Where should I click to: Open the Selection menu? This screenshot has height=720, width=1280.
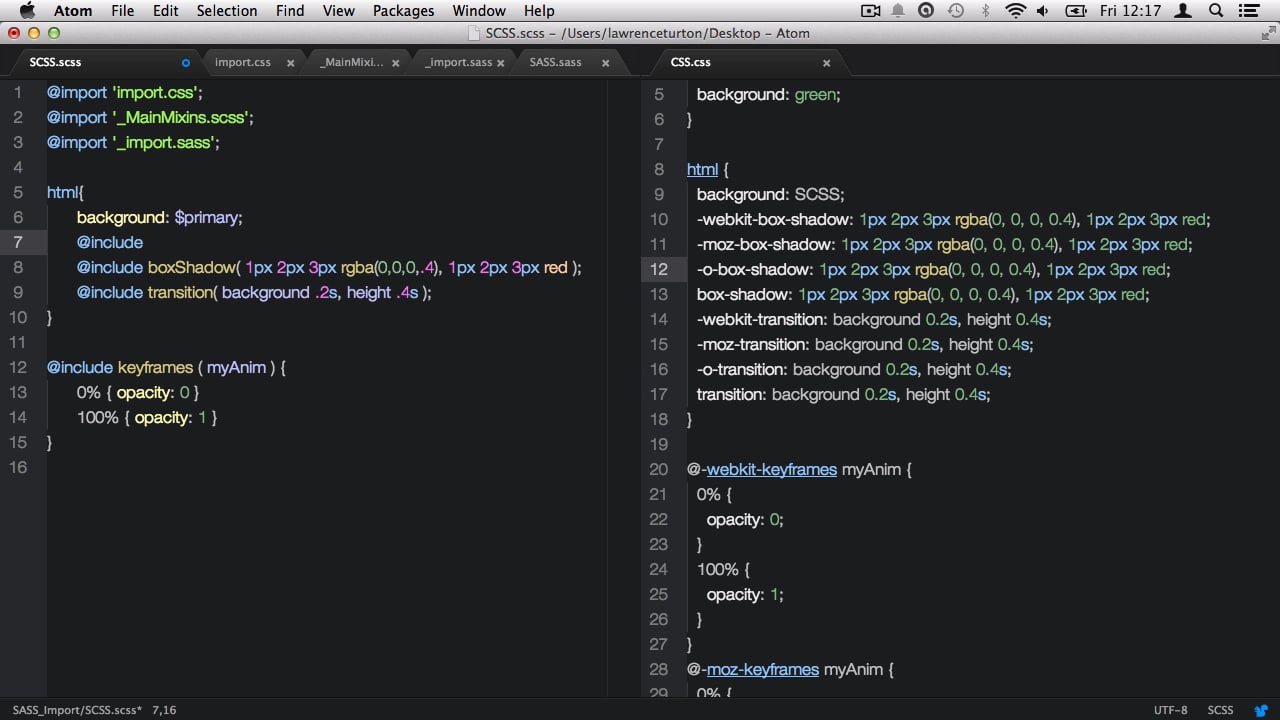[226, 11]
